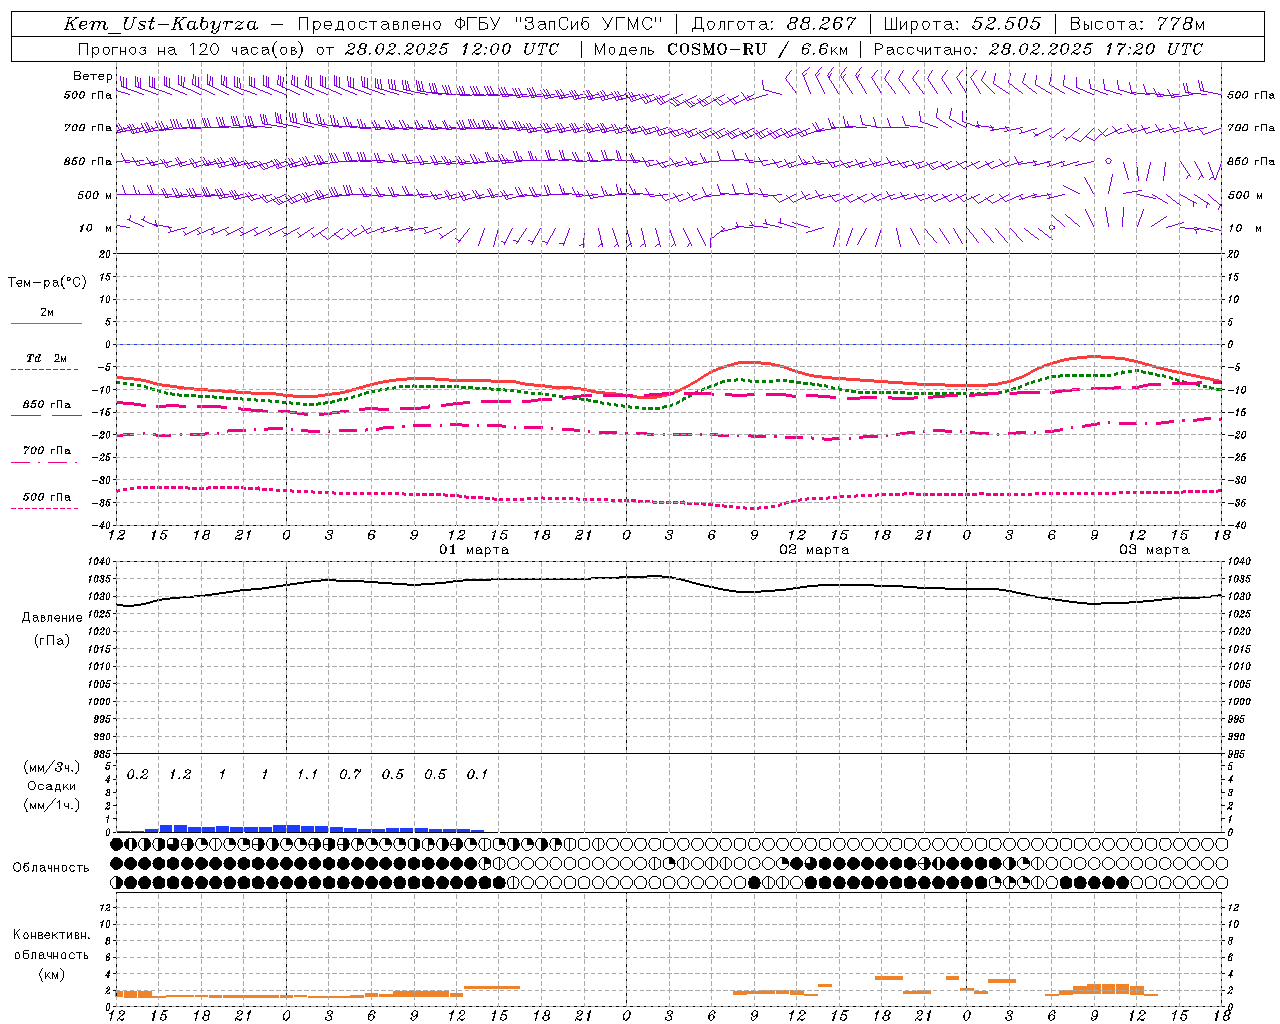
Task: Click the Ветер panel label
Action: coord(92,76)
